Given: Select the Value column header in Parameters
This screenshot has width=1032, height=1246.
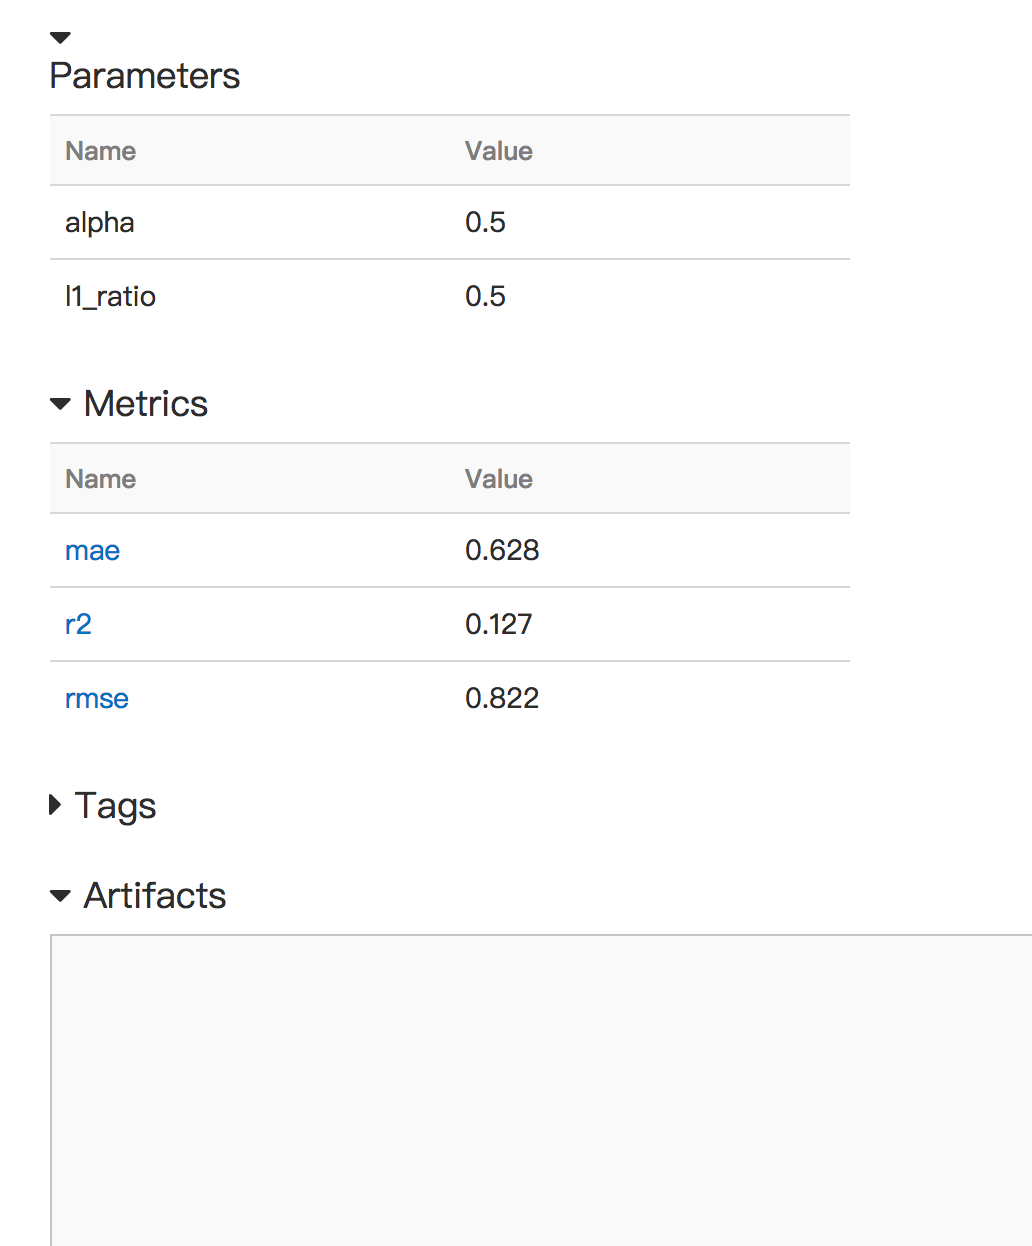Looking at the screenshot, I should click(x=498, y=151).
